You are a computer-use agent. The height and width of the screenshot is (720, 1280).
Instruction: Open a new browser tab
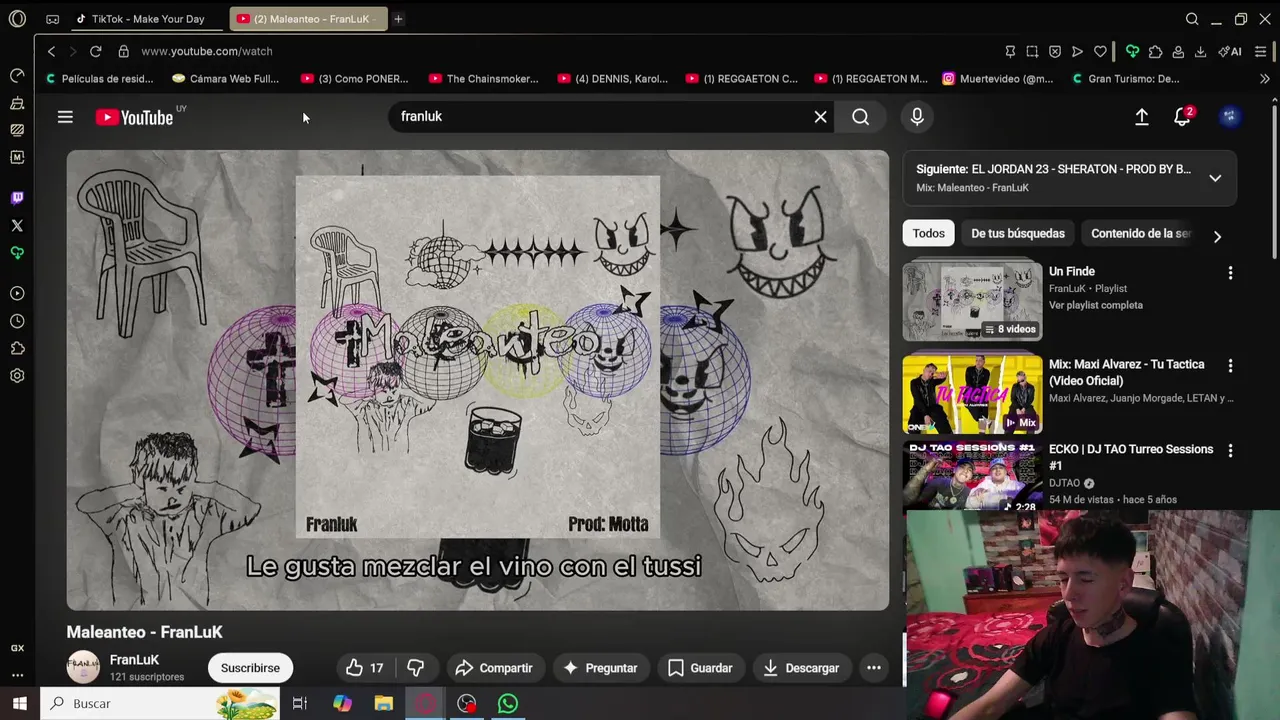coord(398,19)
